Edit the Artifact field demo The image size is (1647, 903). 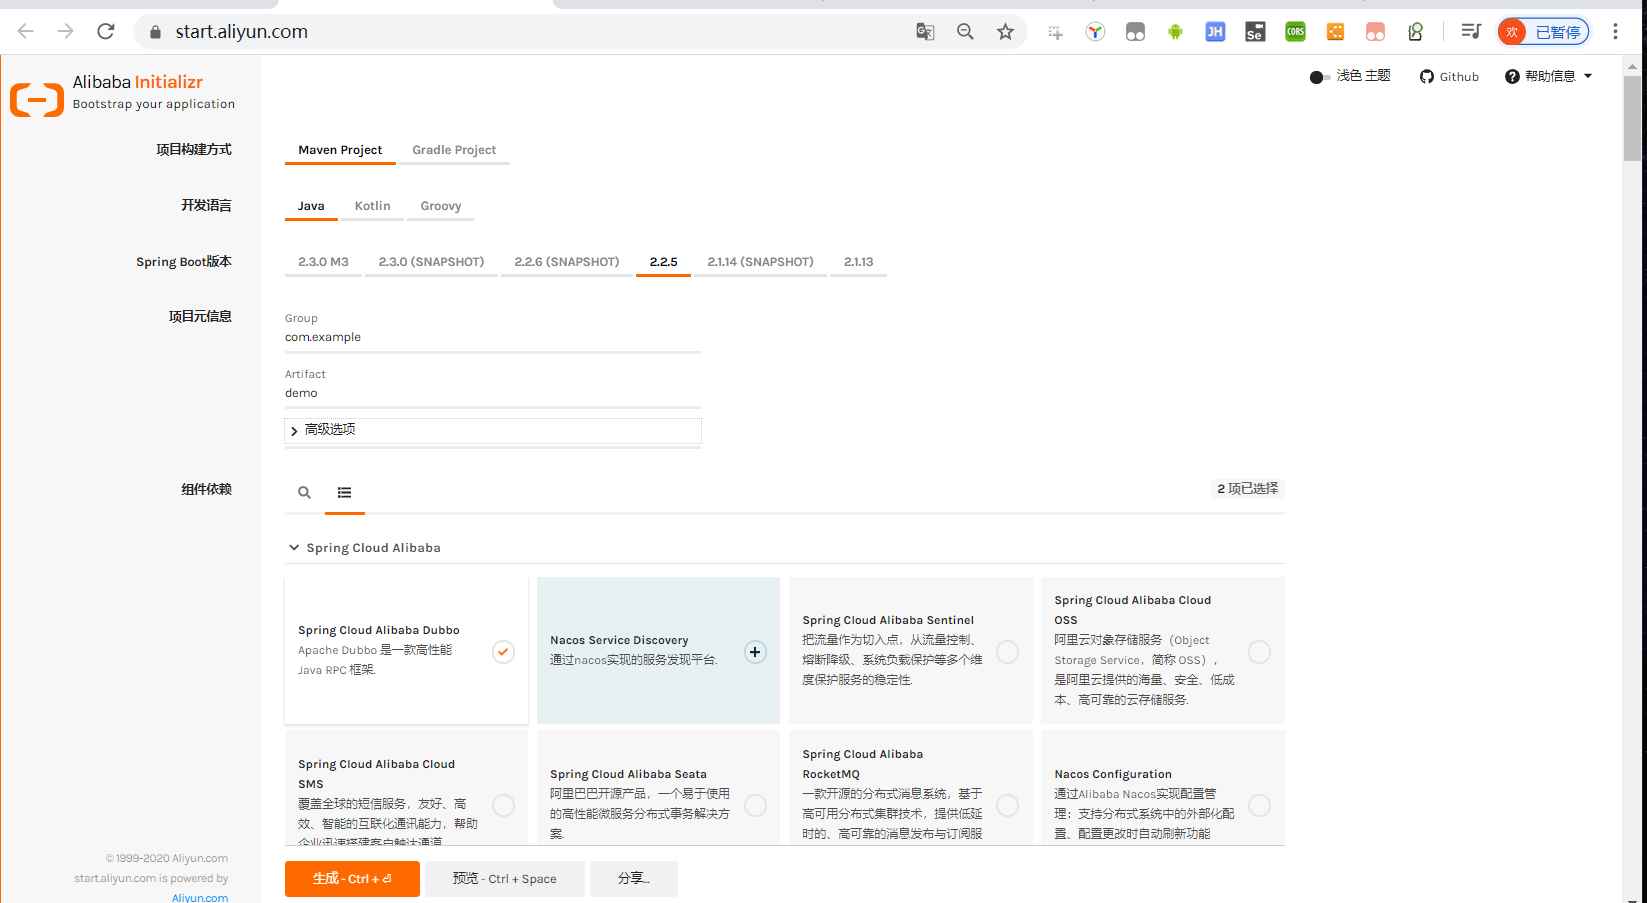(493, 394)
